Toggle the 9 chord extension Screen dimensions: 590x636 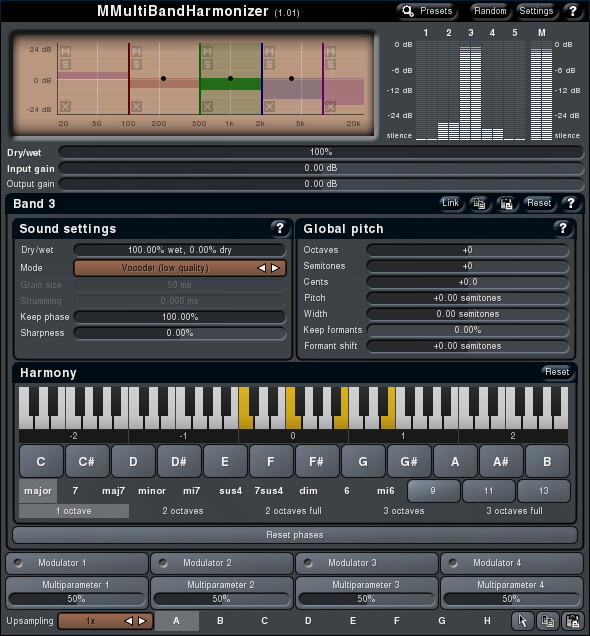(433, 491)
